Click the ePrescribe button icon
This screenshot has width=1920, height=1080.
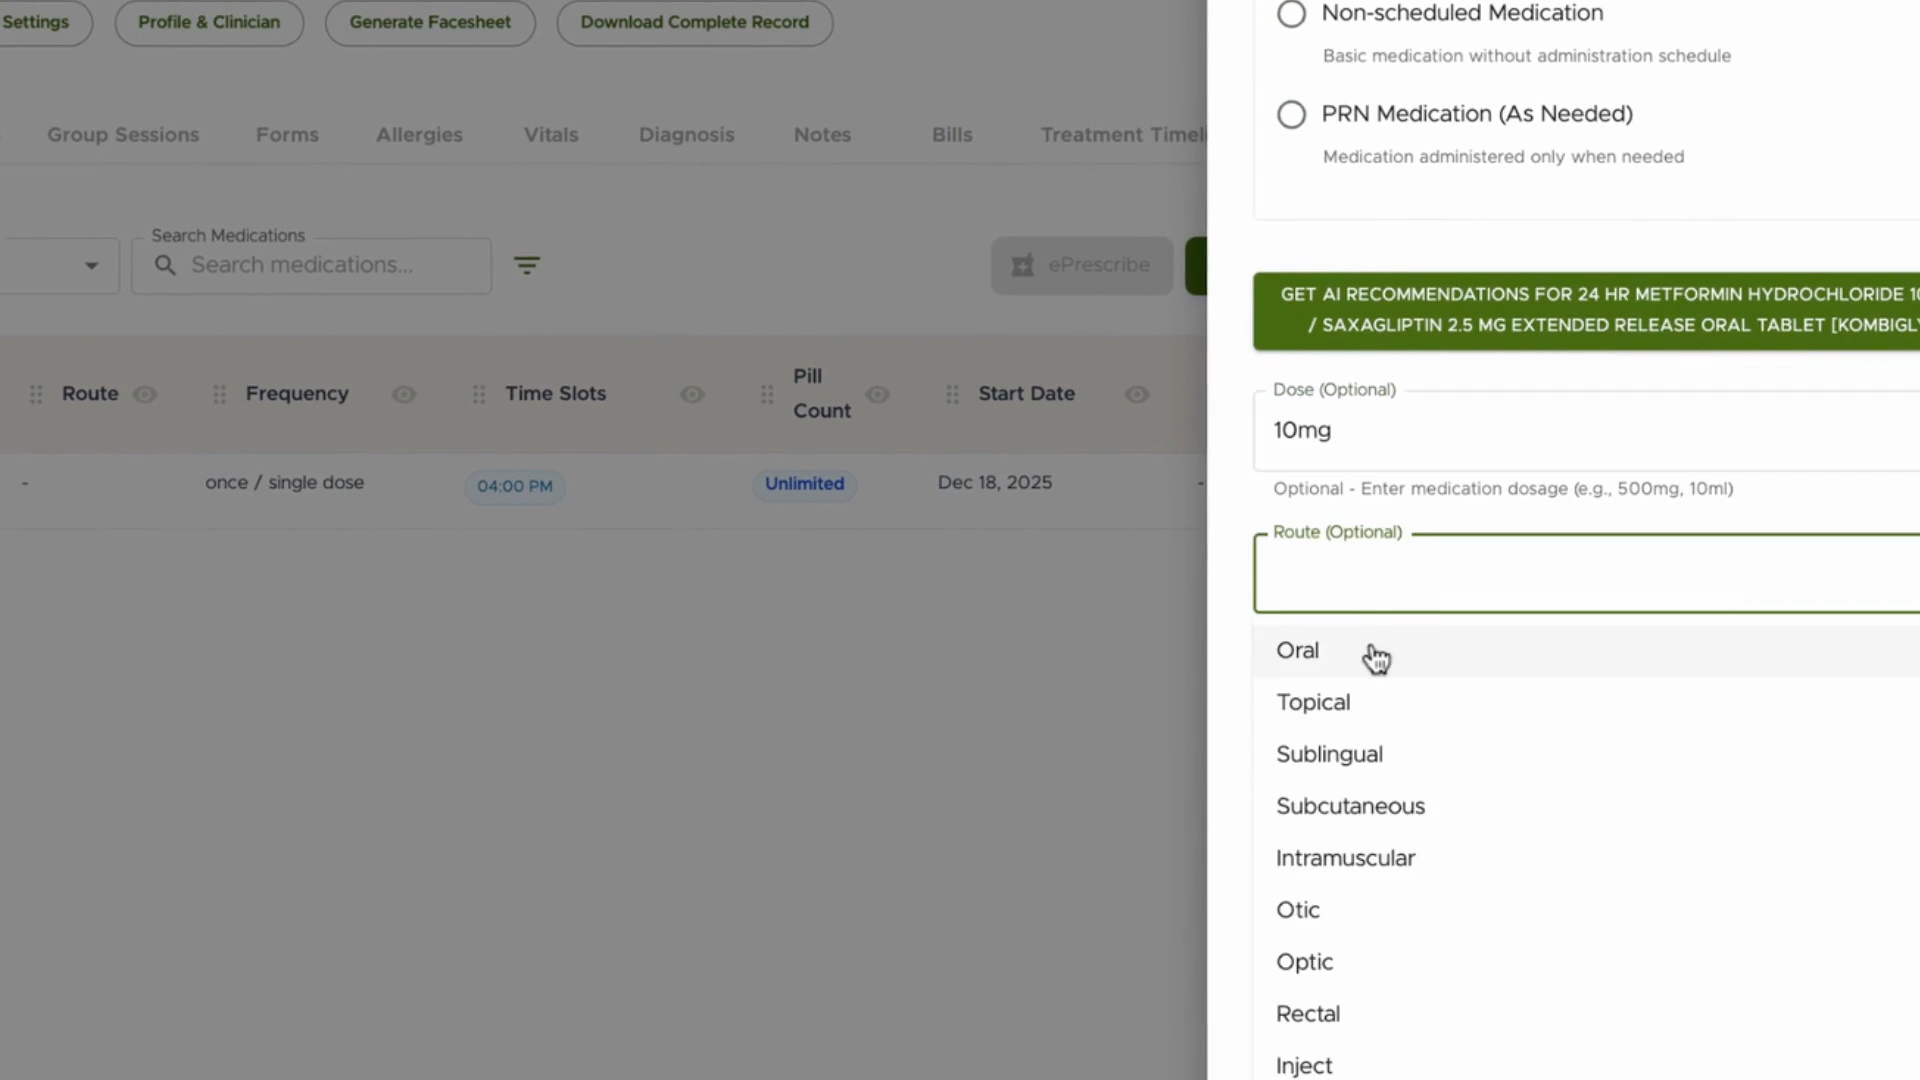tap(1022, 265)
